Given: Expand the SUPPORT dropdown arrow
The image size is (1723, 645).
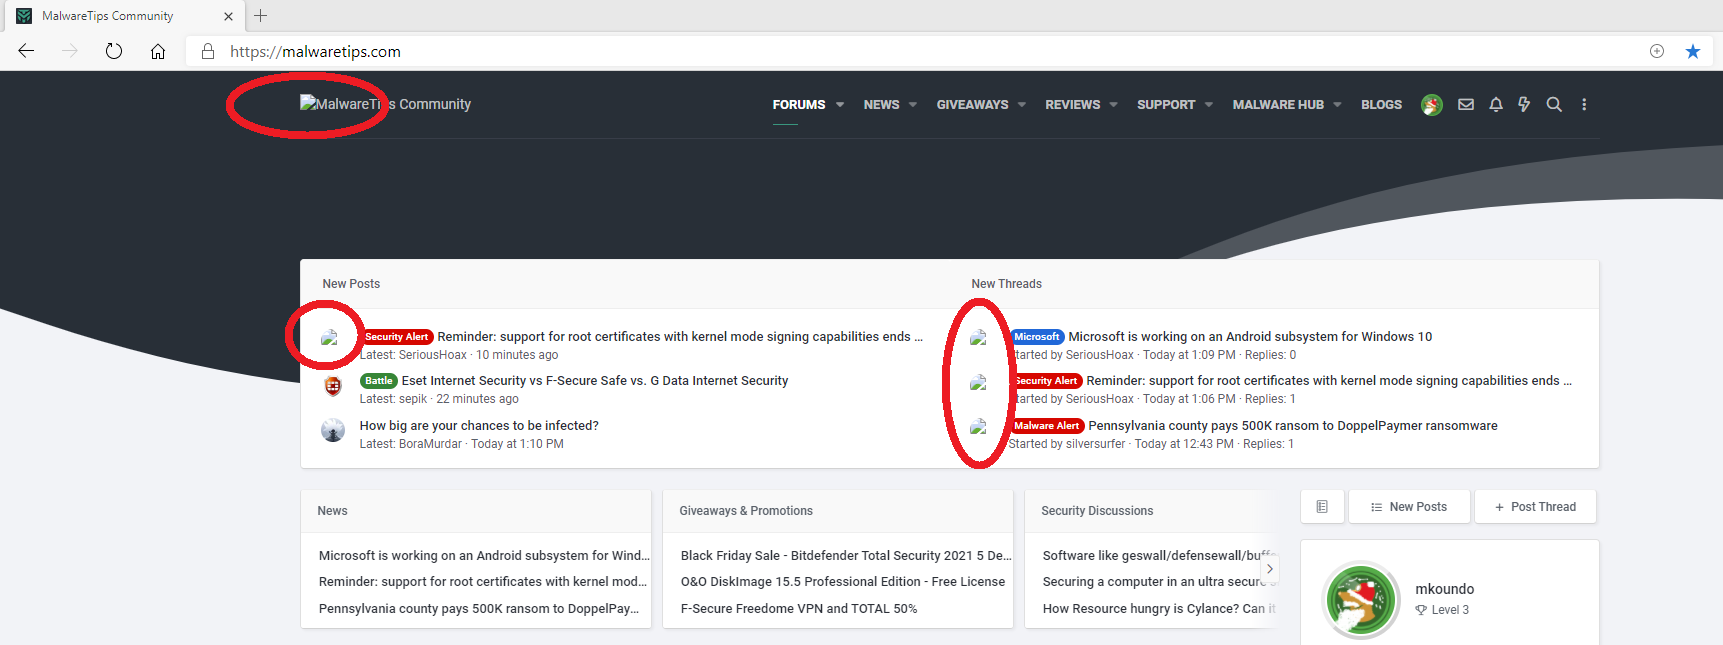Looking at the screenshot, I should click(x=1209, y=104).
